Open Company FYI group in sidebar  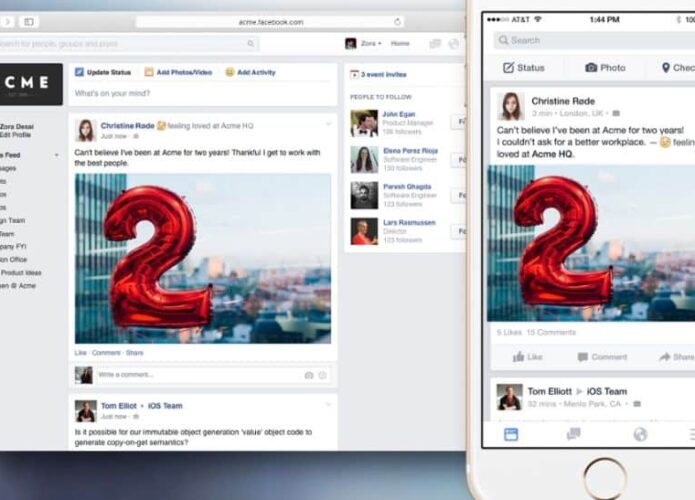(x=13, y=246)
